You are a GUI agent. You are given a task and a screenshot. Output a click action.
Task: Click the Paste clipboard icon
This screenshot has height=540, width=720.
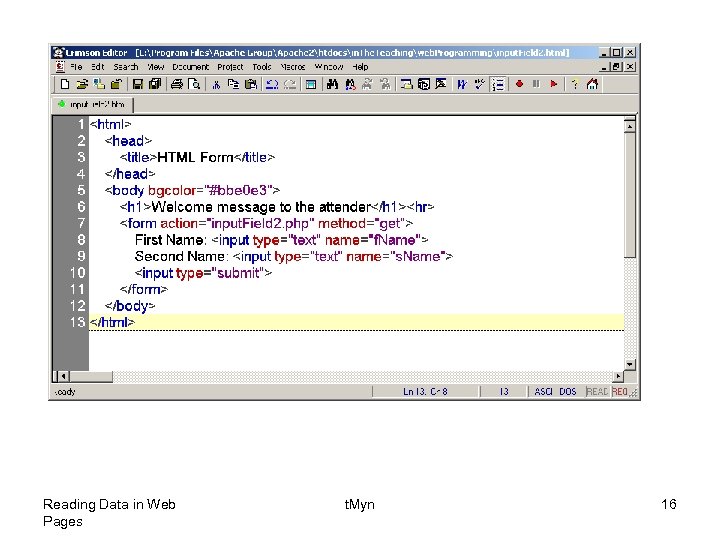pos(251,84)
